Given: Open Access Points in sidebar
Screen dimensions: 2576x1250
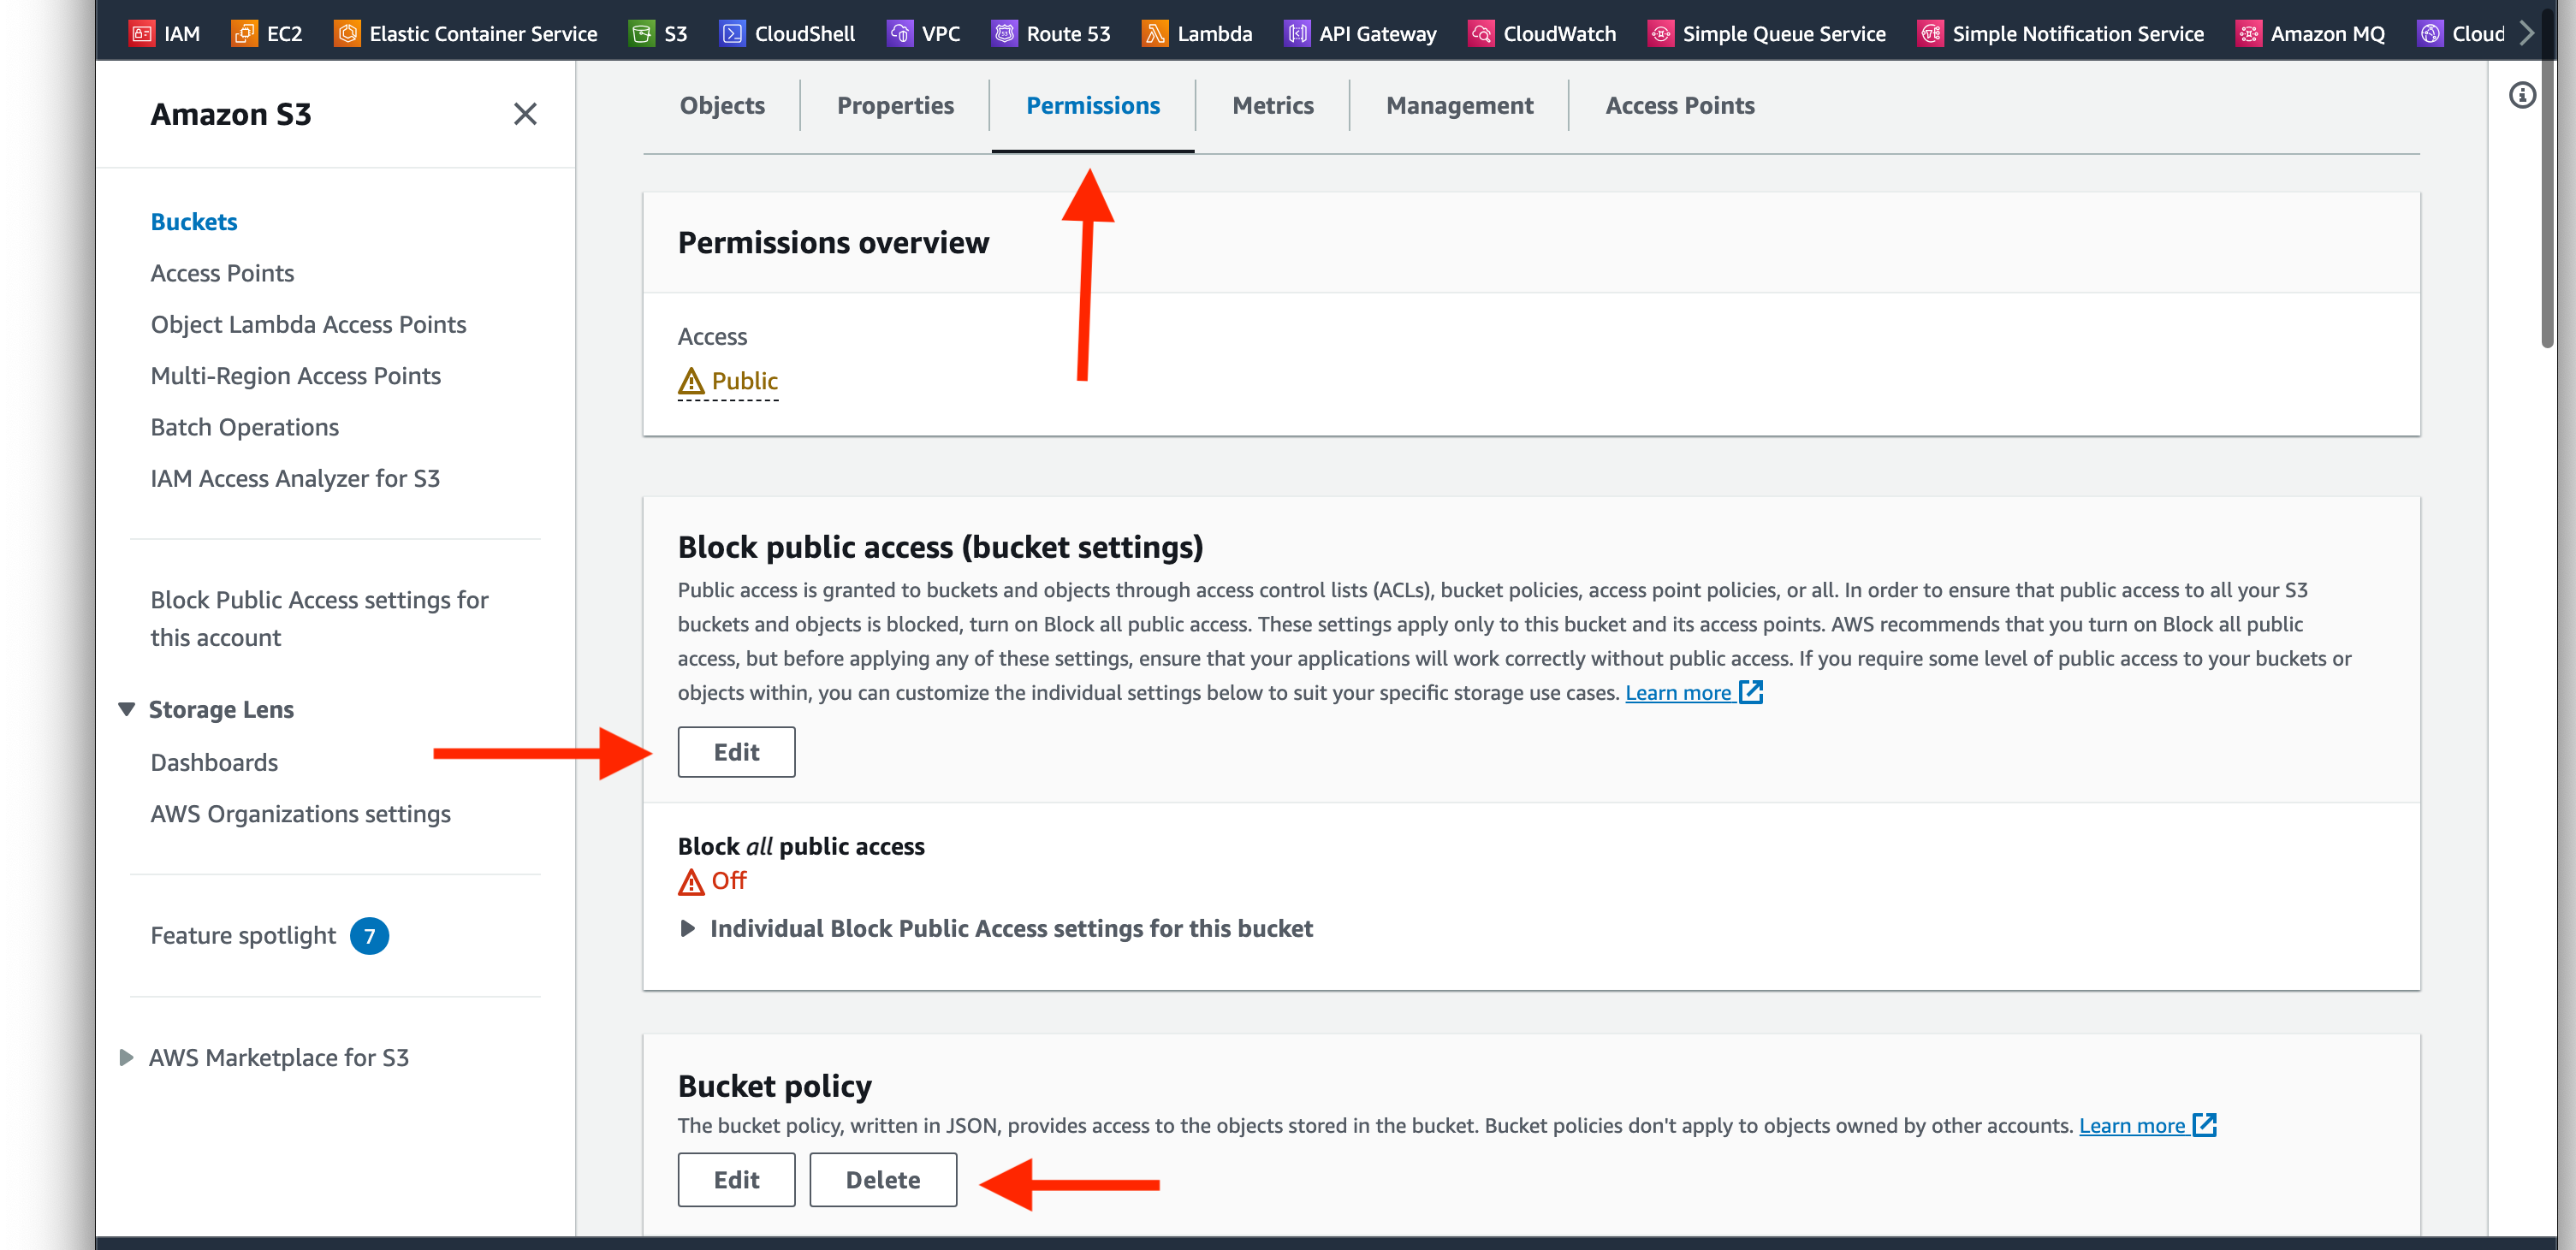Looking at the screenshot, I should [x=222, y=273].
